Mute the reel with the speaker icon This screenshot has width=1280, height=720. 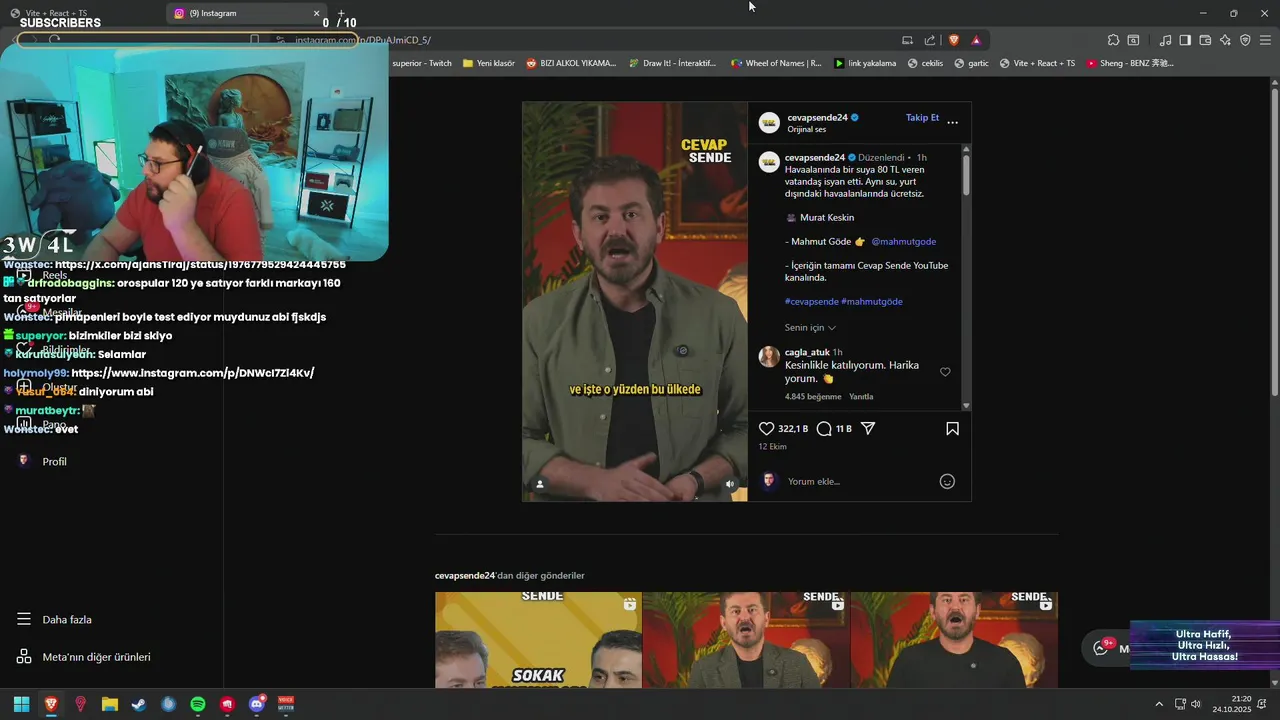coord(729,484)
